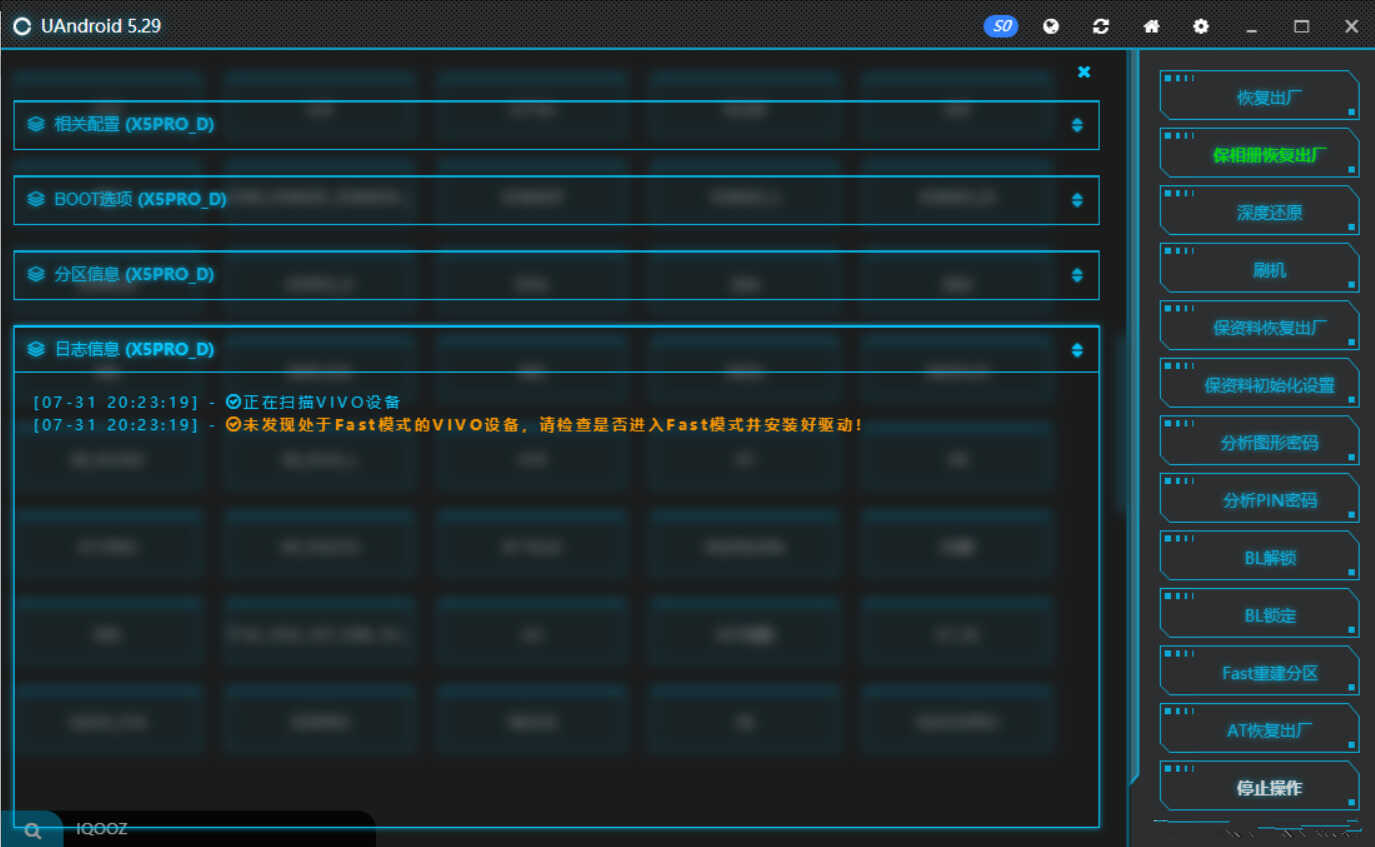
Task: Collapse the 日志信息 section arrow
Action: (x=1077, y=350)
